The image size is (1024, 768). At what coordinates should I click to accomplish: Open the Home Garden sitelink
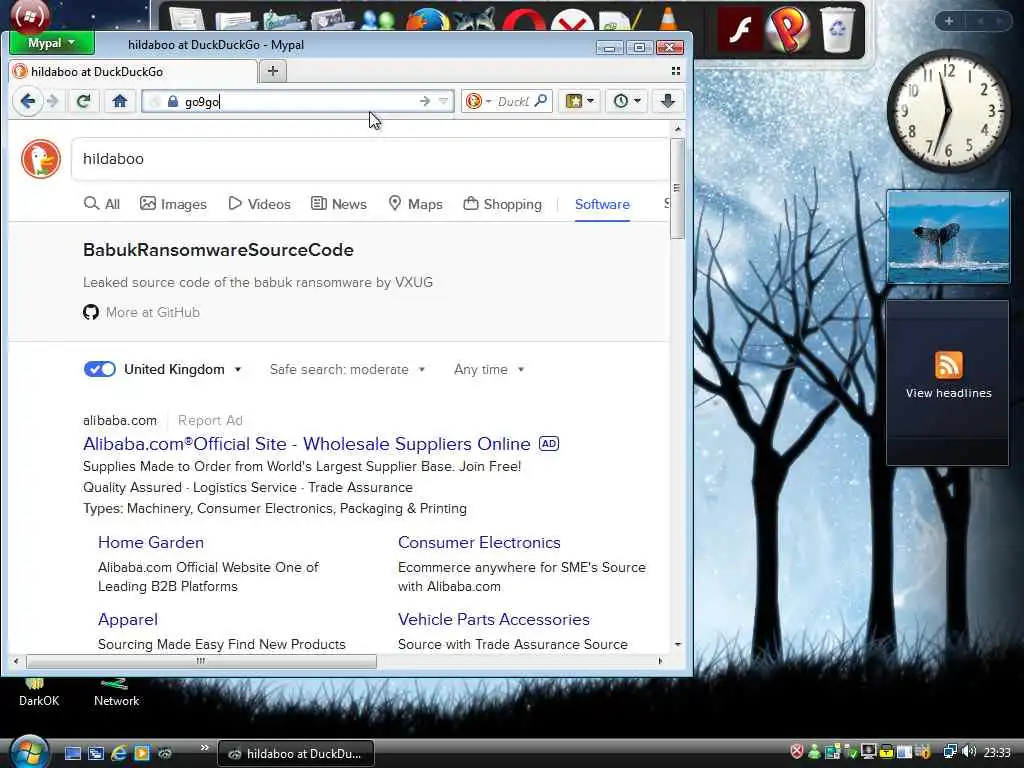151,542
